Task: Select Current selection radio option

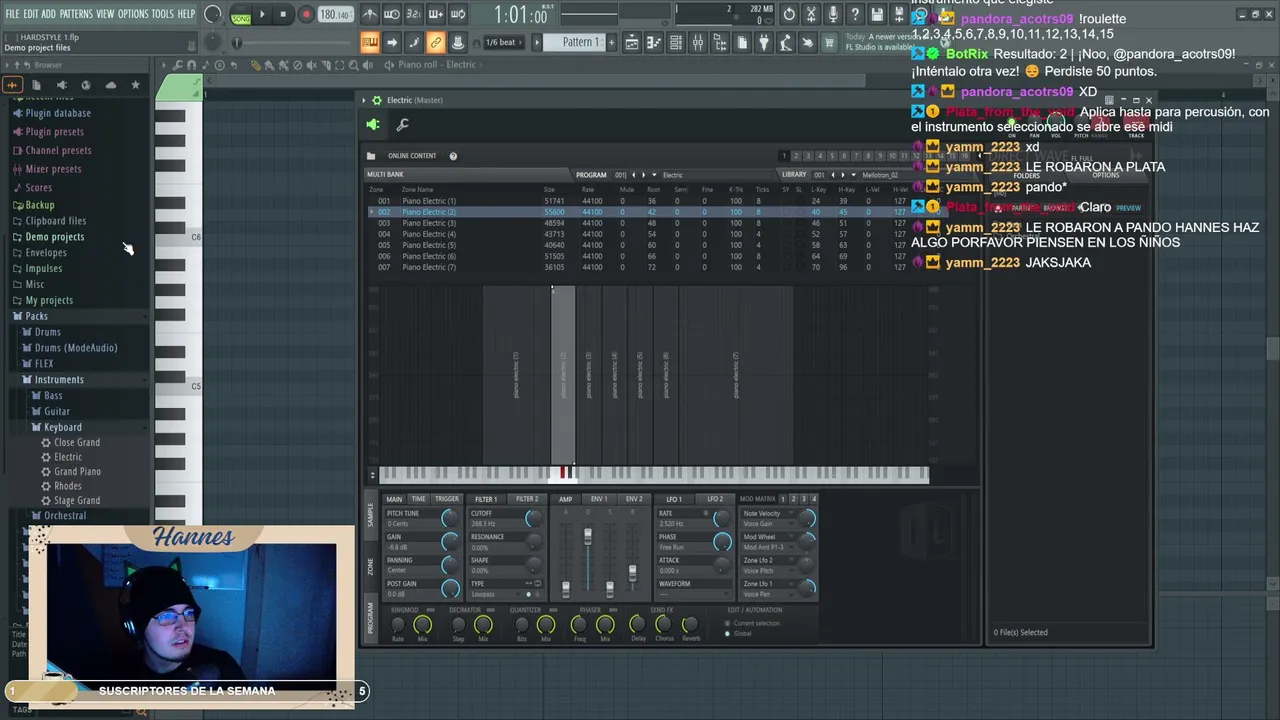Action: [x=752, y=623]
